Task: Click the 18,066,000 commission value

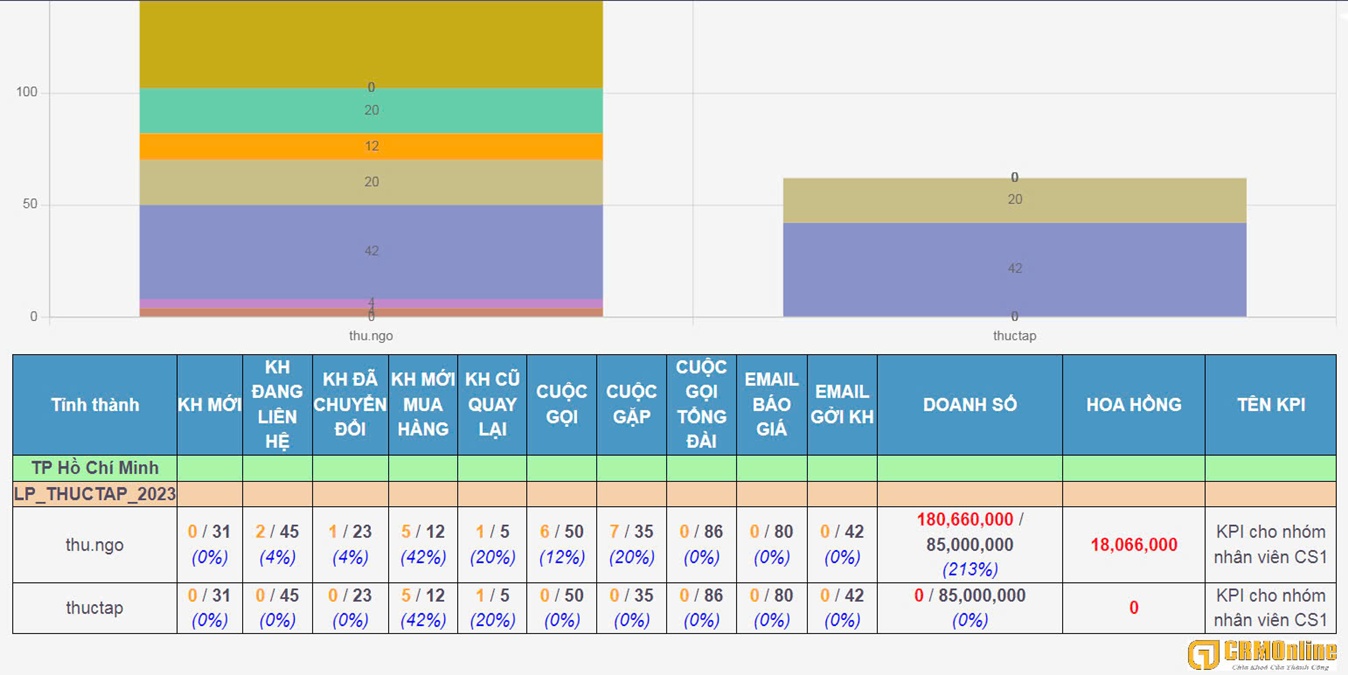Action: pyautogui.click(x=1133, y=545)
